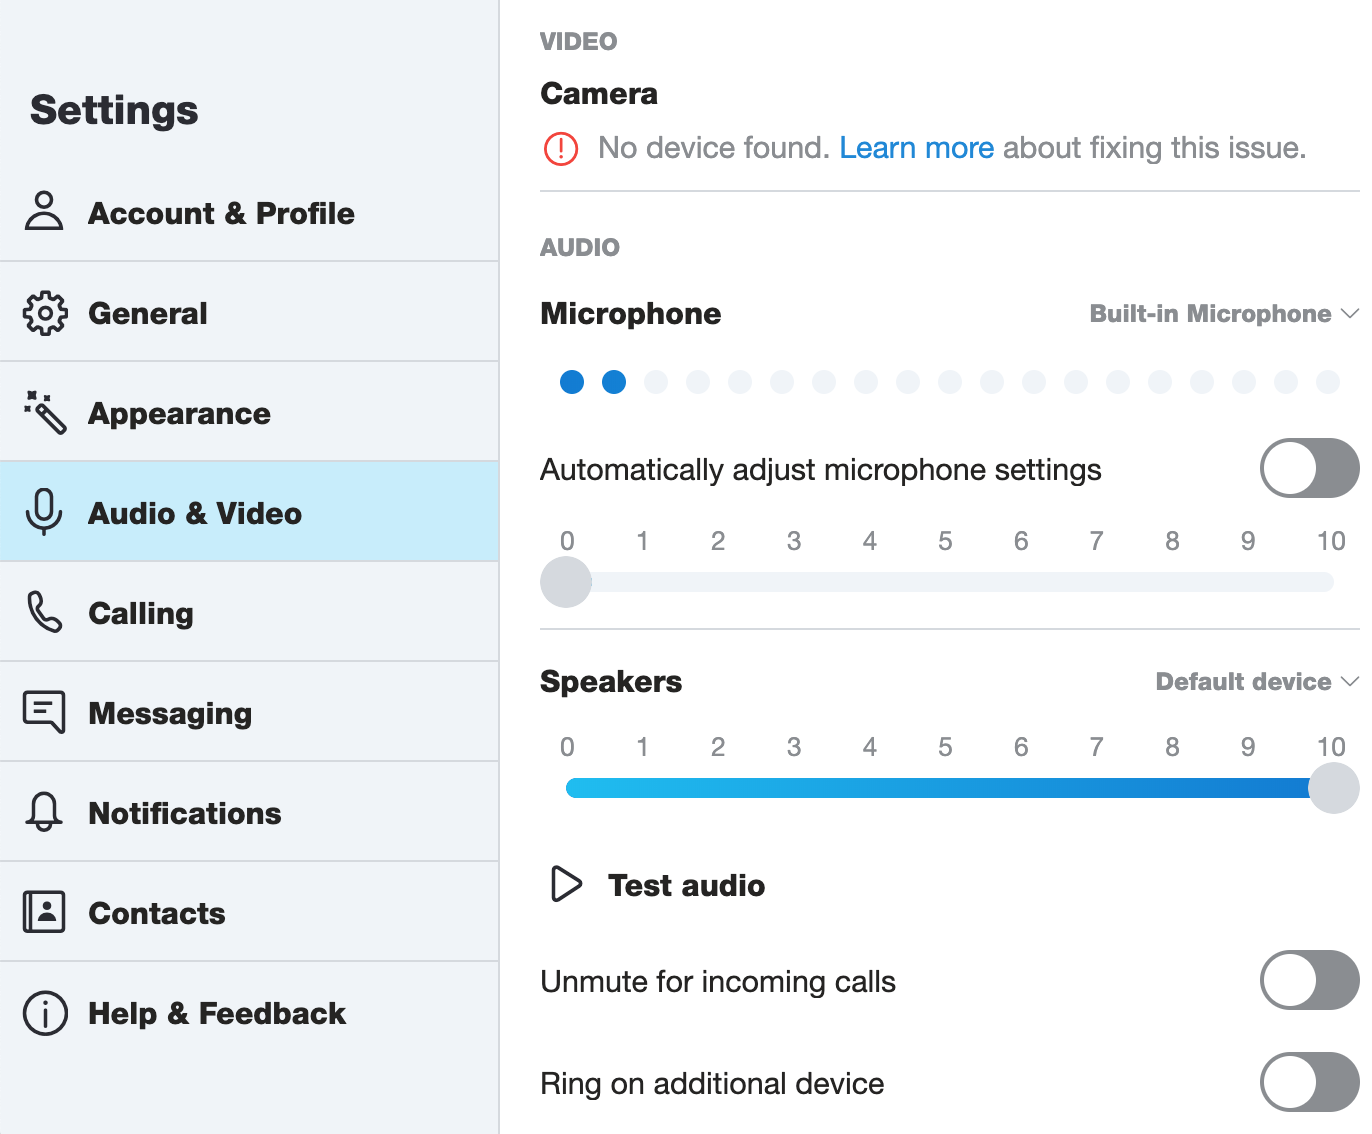The height and width of the screenshot is (1134, 1372).
Task: Open Messaging settings
Action: 249,712
